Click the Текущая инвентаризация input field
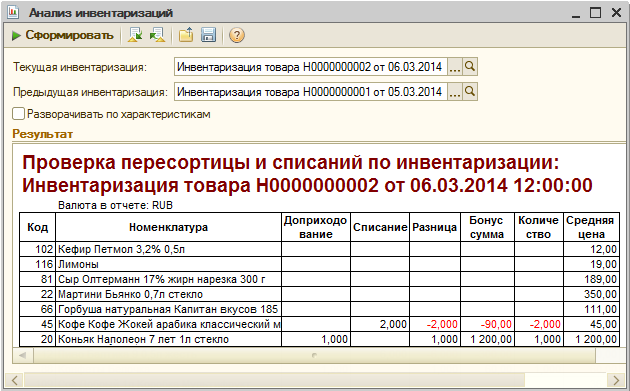Screen dimensions: 630x391 click(x=311, y=67)
